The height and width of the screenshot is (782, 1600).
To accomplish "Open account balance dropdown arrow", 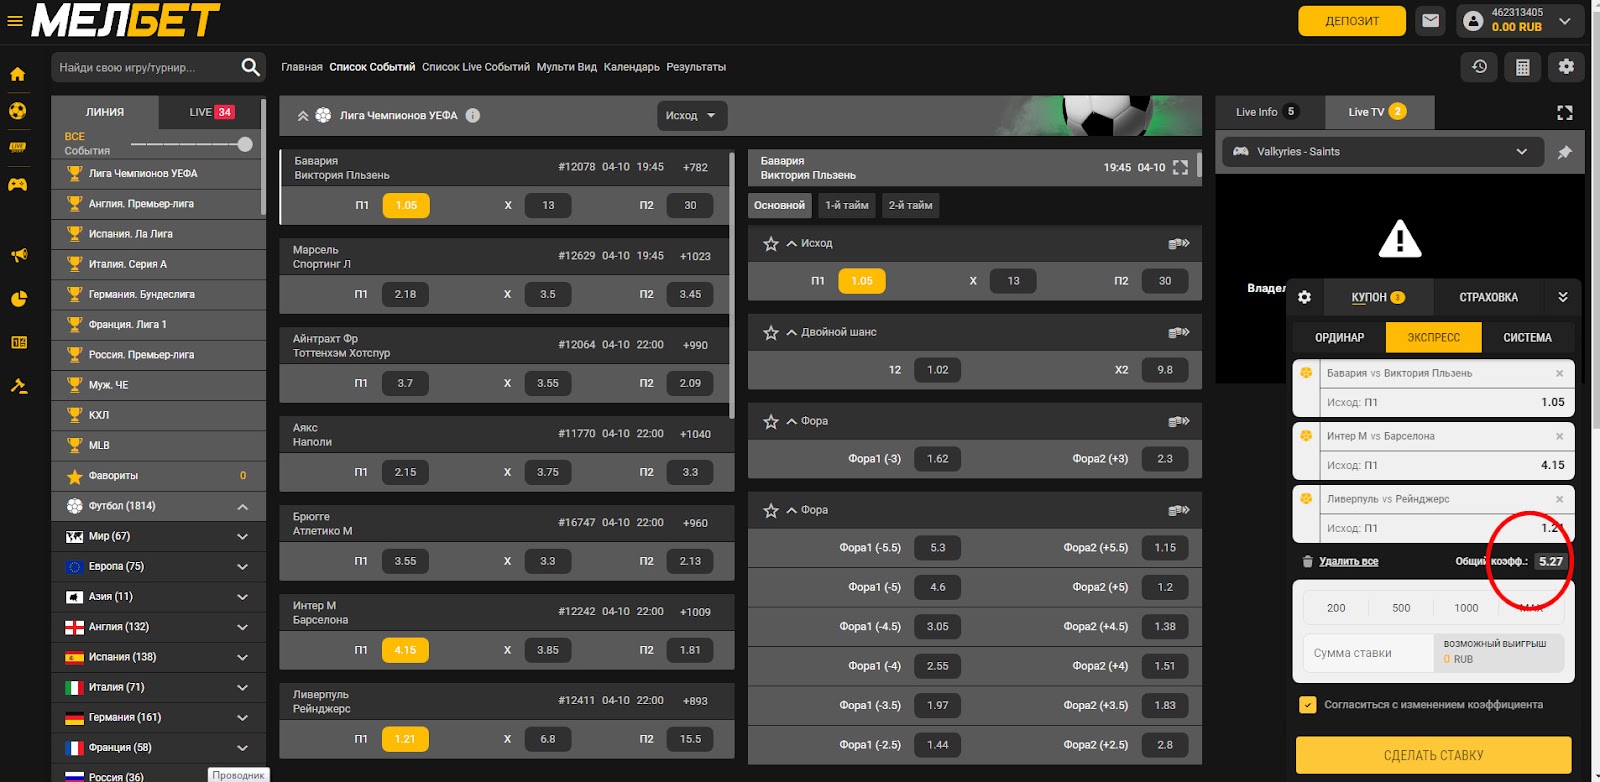I will pyautogui.click(x=1565, y=20).
